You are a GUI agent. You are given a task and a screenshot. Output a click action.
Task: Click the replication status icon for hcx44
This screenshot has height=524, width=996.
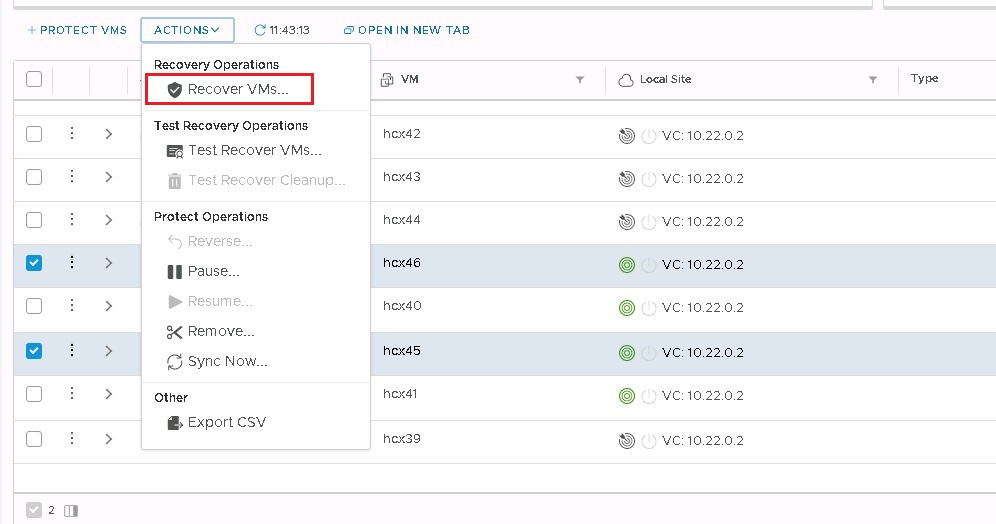626,222
